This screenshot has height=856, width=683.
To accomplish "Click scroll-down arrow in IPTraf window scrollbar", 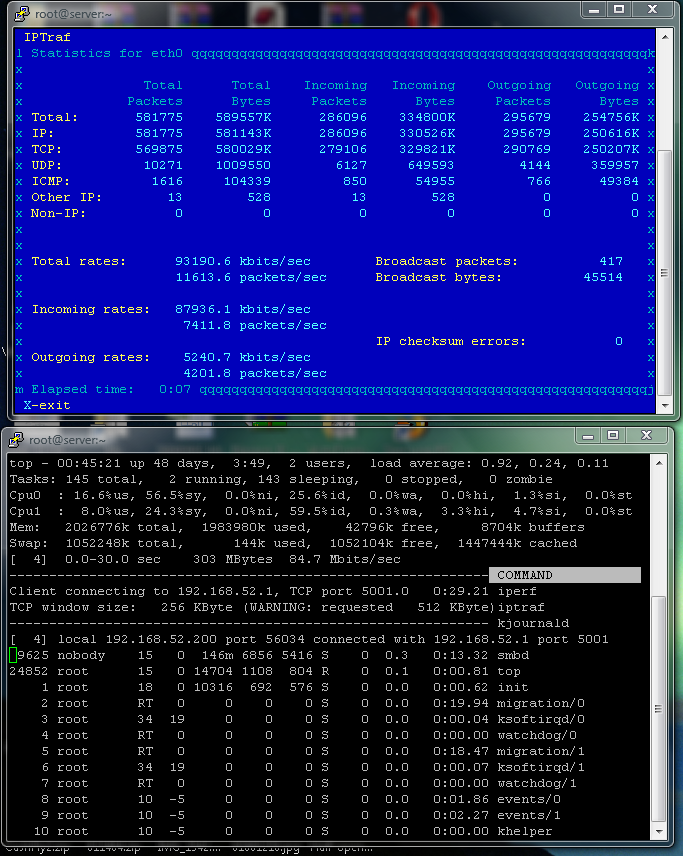I will 664,406.
